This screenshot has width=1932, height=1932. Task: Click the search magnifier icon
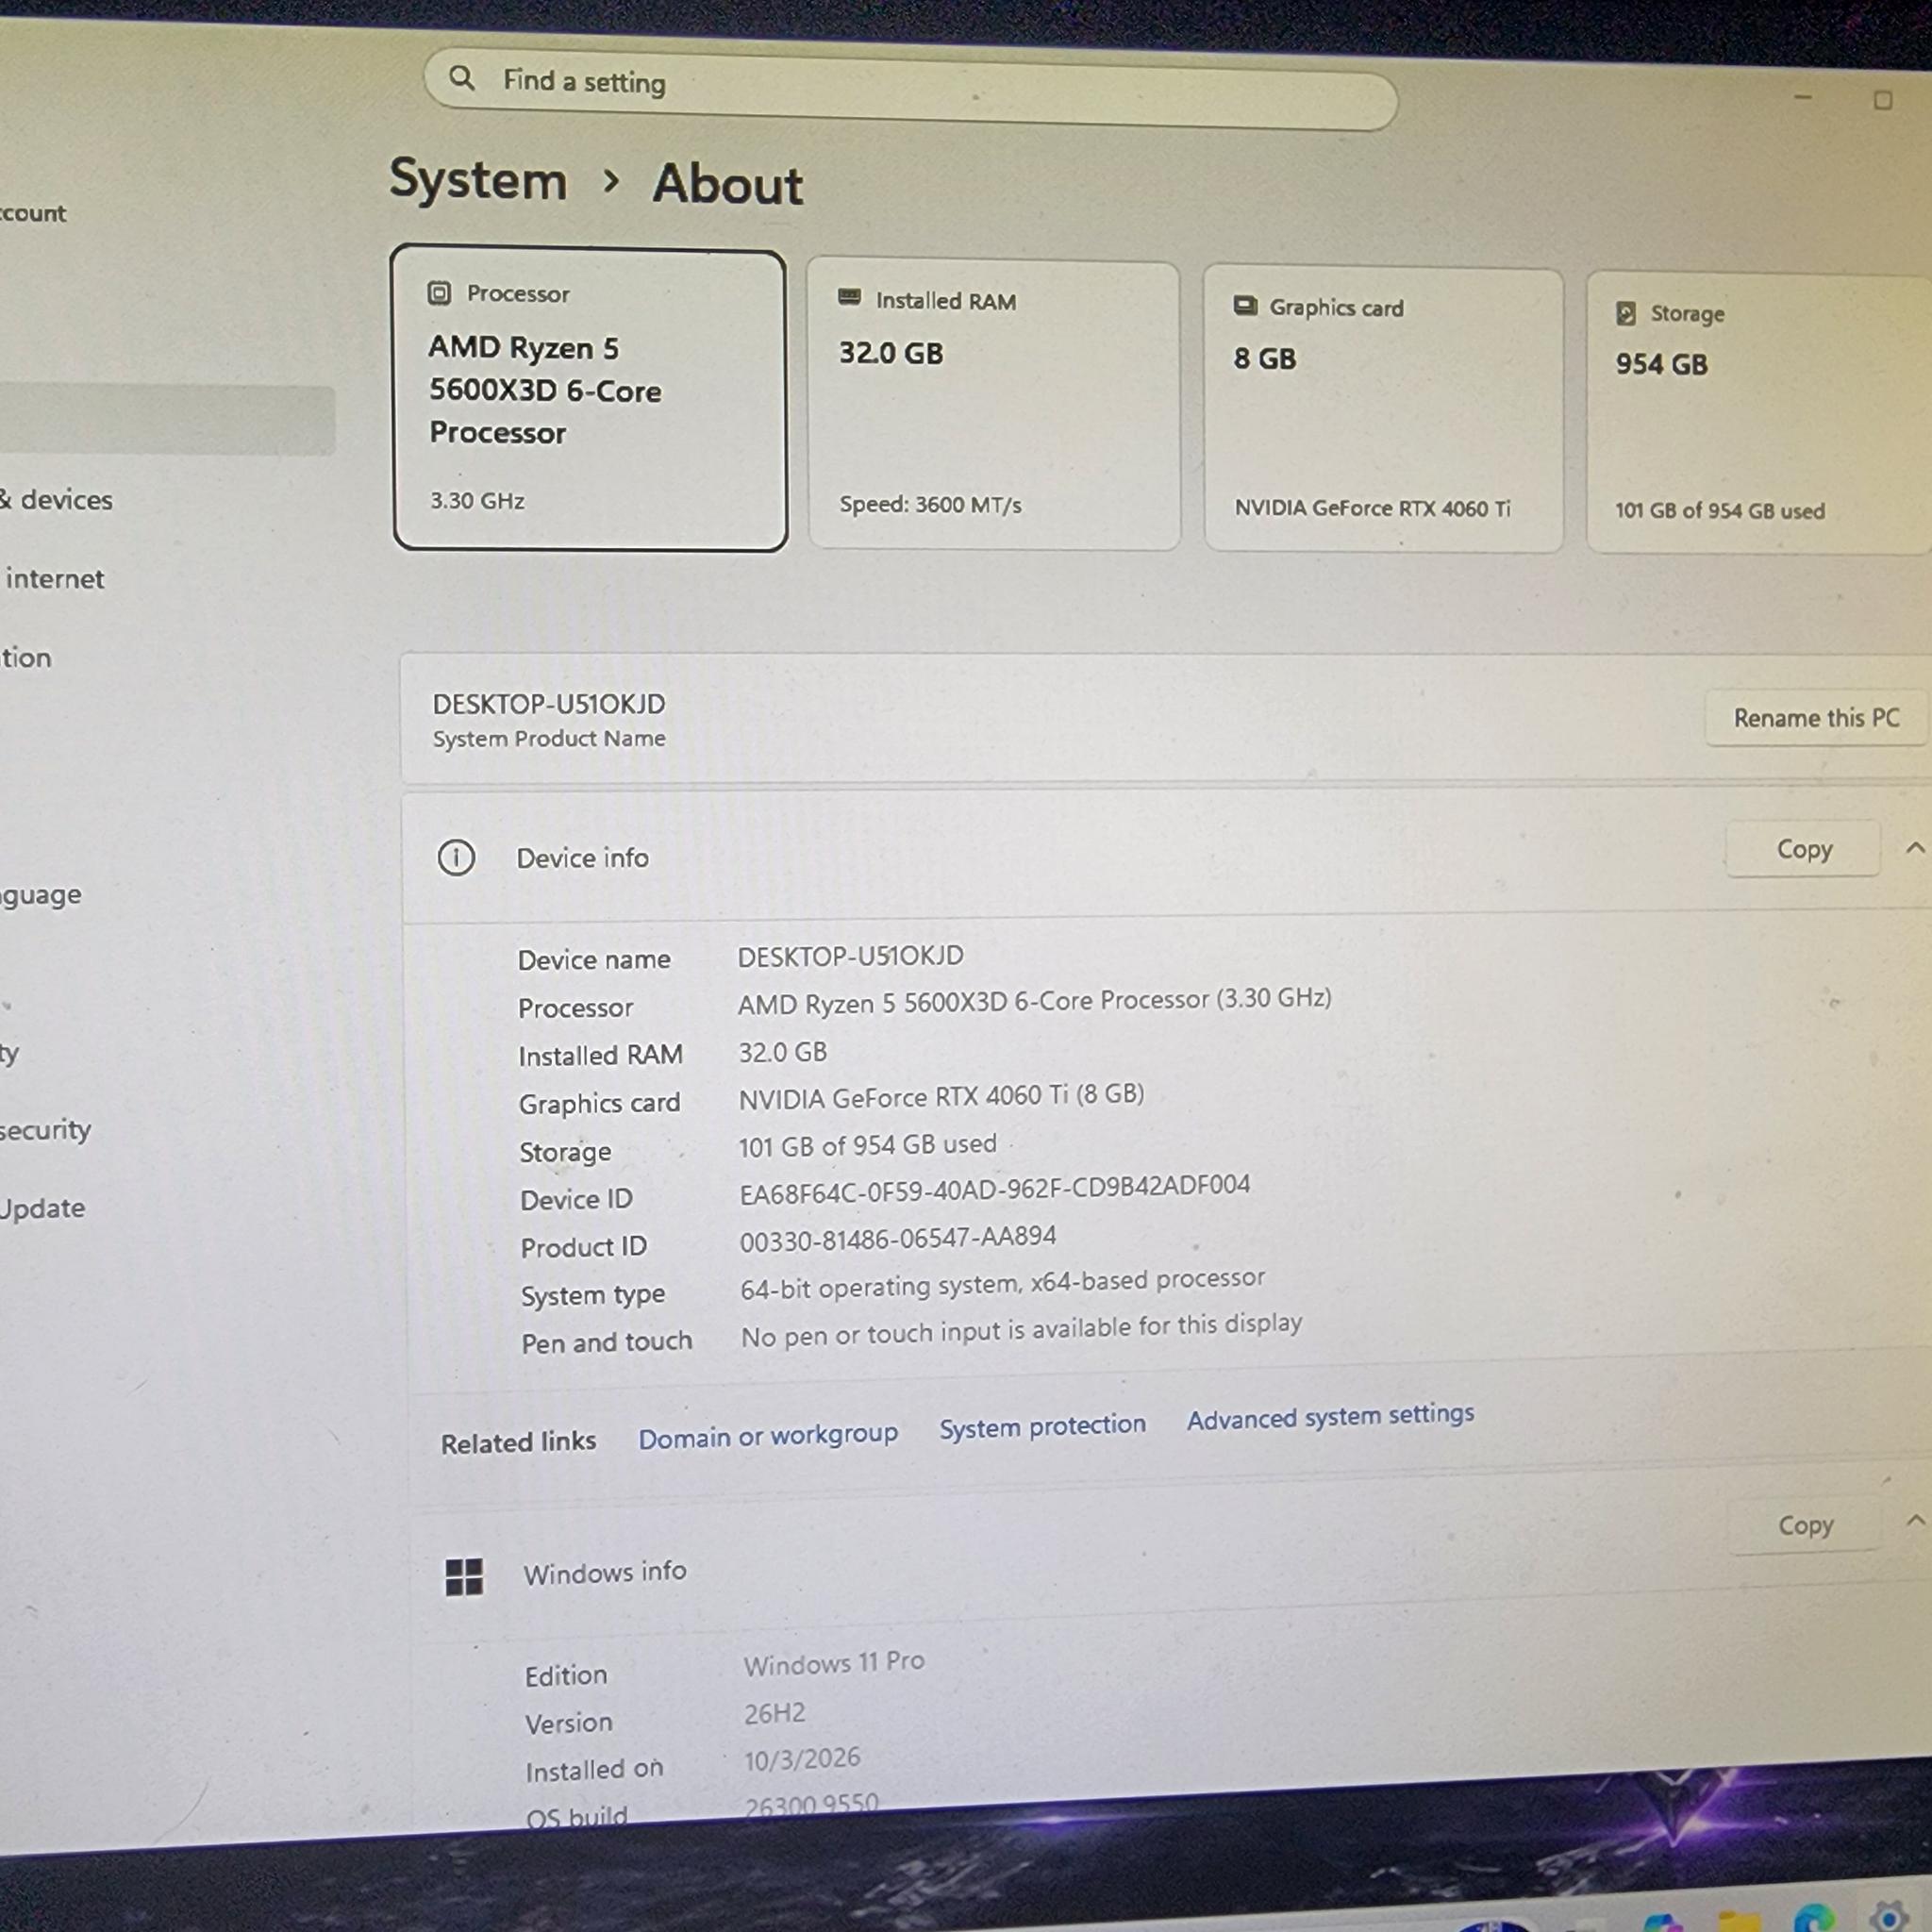click(461, 77)
